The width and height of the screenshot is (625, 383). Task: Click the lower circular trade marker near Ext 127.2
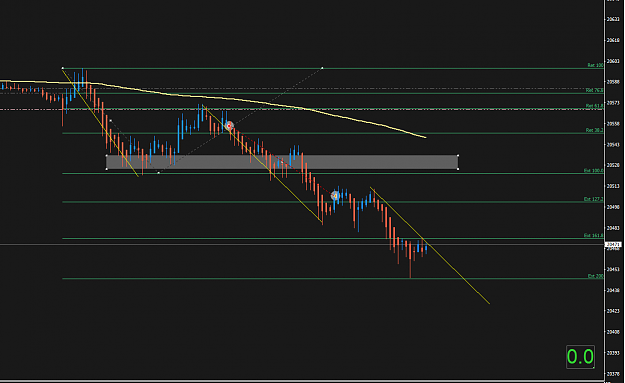[x=335, y=196]
